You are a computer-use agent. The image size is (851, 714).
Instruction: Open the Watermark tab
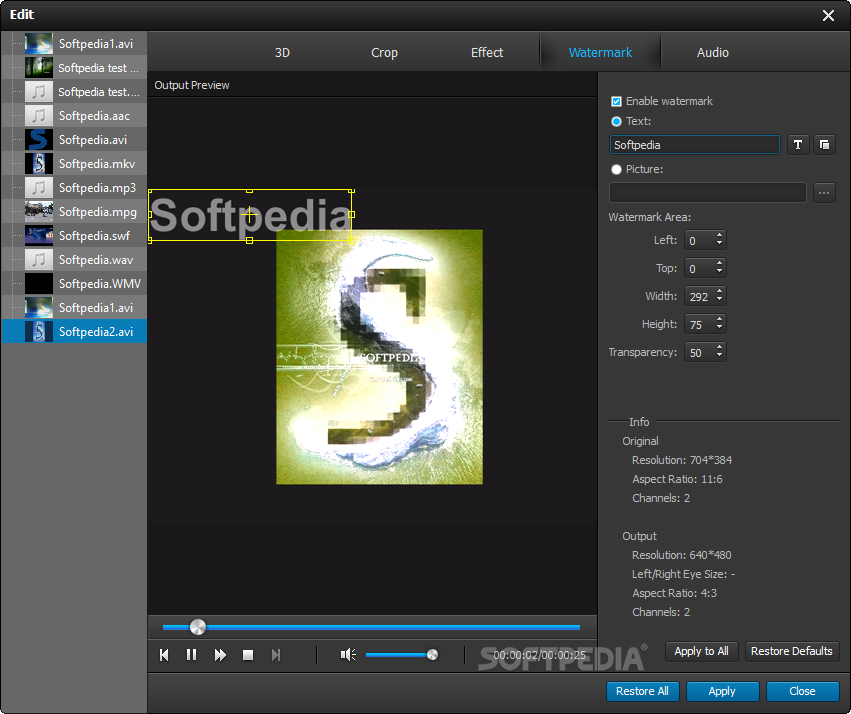pyautogui.click(x=600, y=53)
